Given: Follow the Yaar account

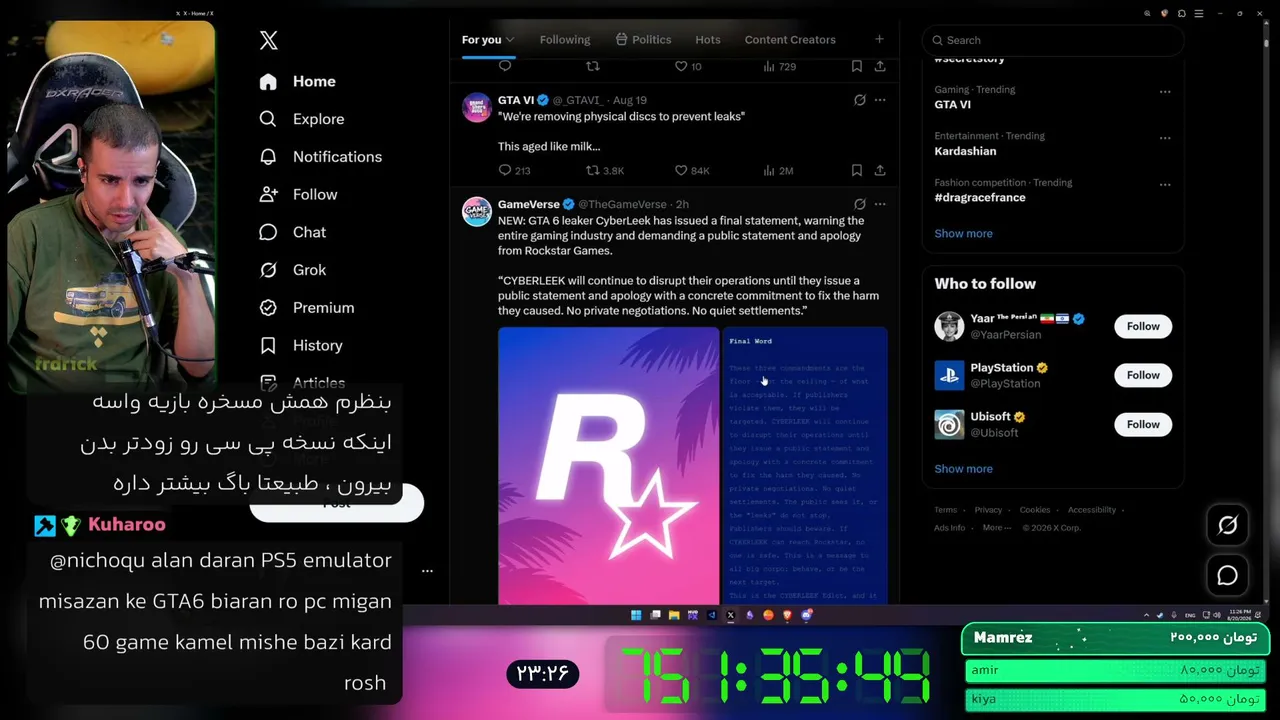Looking at the screenshot, I should click(x=1143, y=326).
